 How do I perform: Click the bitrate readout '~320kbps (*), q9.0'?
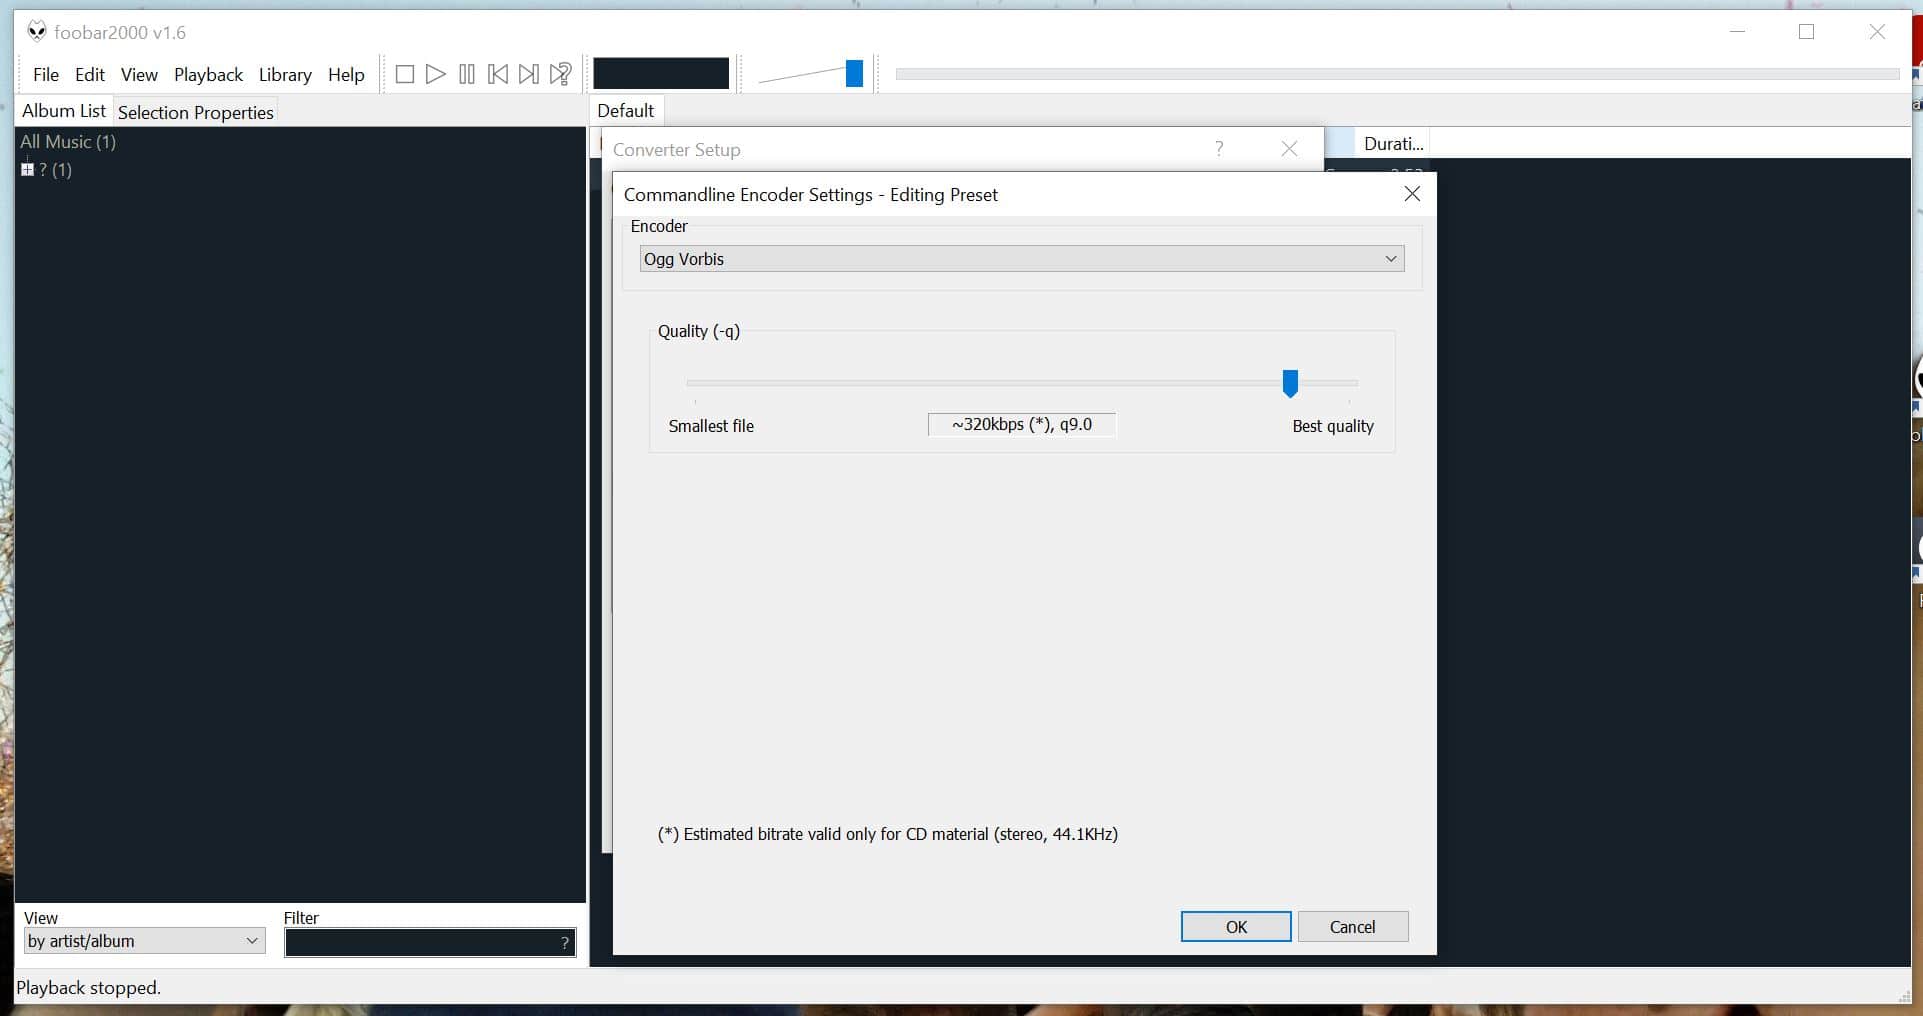1022,425
